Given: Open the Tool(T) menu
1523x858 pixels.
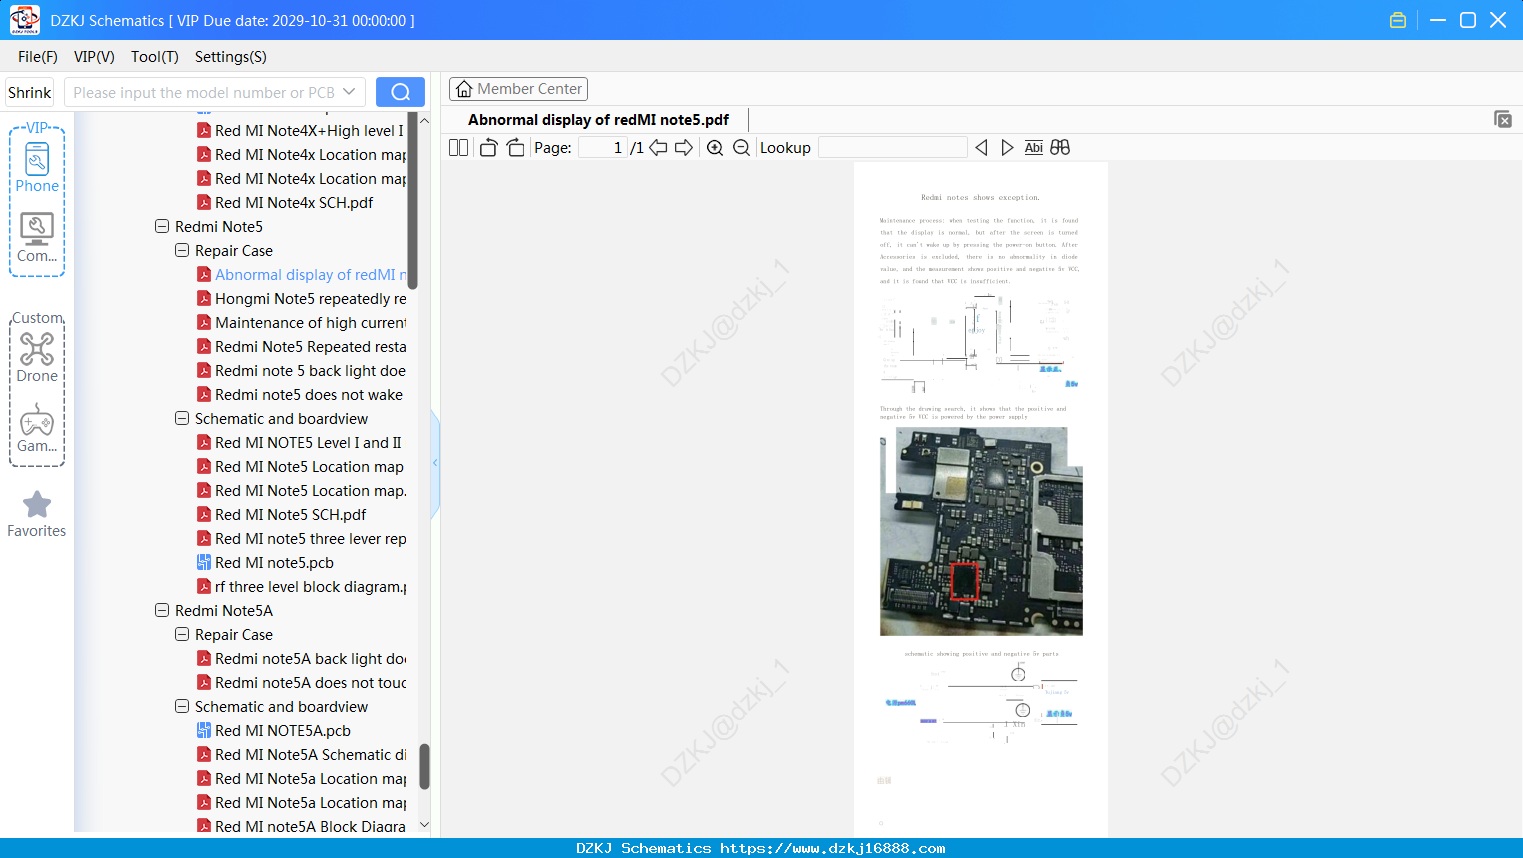Looking at the screenshot, I should point(155,57).
